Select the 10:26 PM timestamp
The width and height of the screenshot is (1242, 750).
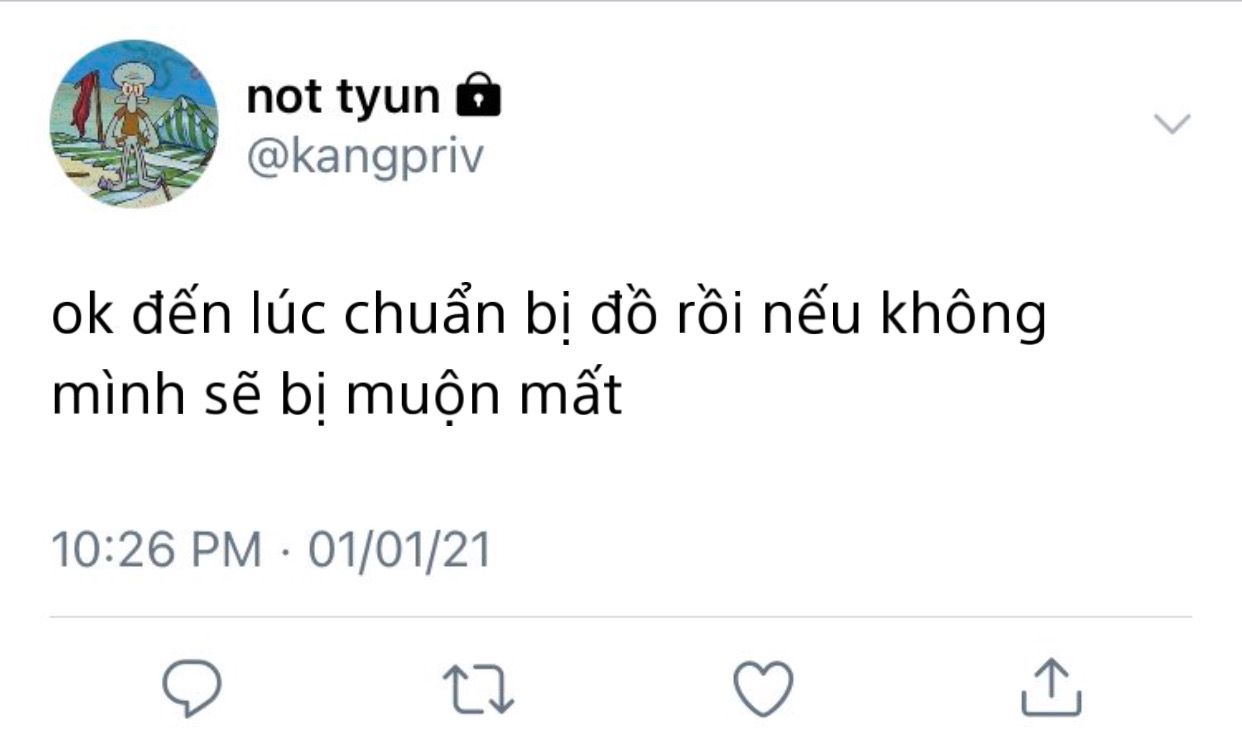click(155, 551)
